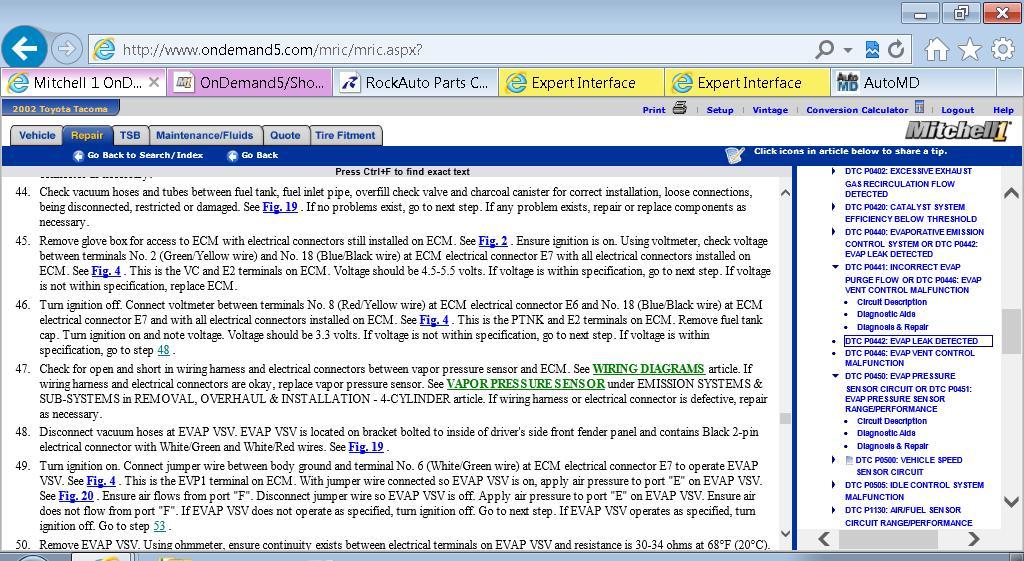Expand DTC P0402 tree item arrow
The height and width of the screenshot is (561, 1024).
pyautogui.click(x=834, y=171)
